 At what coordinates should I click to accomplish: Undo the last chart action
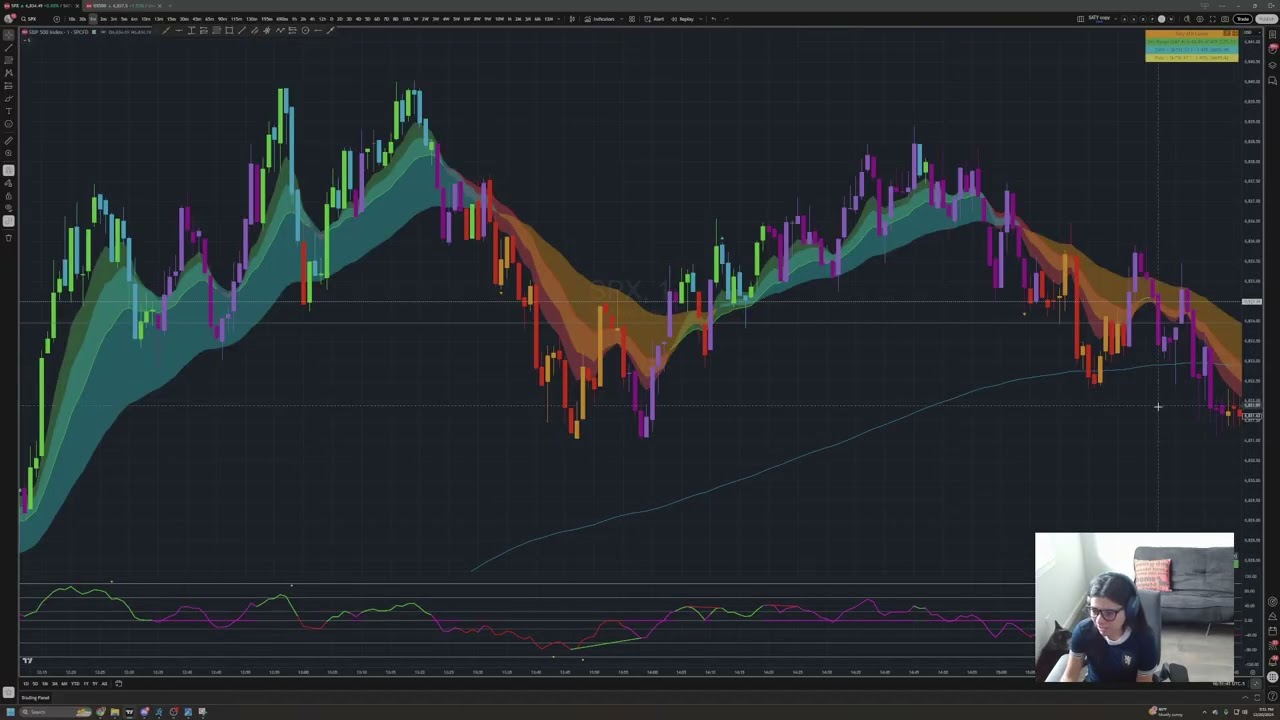point(713,19)
